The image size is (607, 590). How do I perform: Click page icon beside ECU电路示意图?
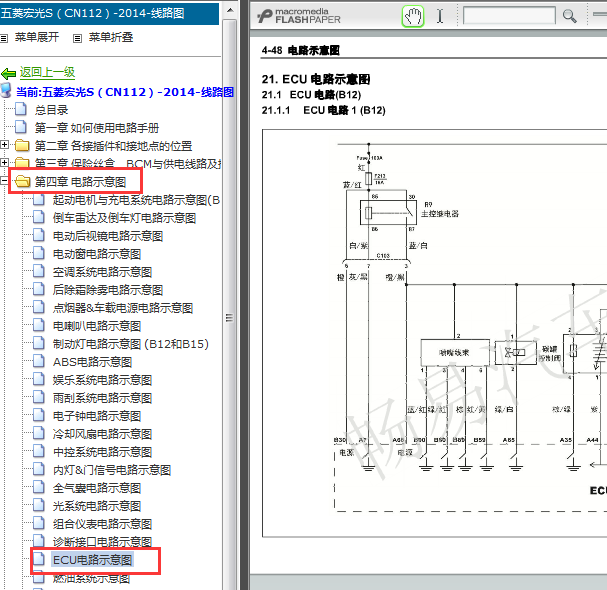39,559
